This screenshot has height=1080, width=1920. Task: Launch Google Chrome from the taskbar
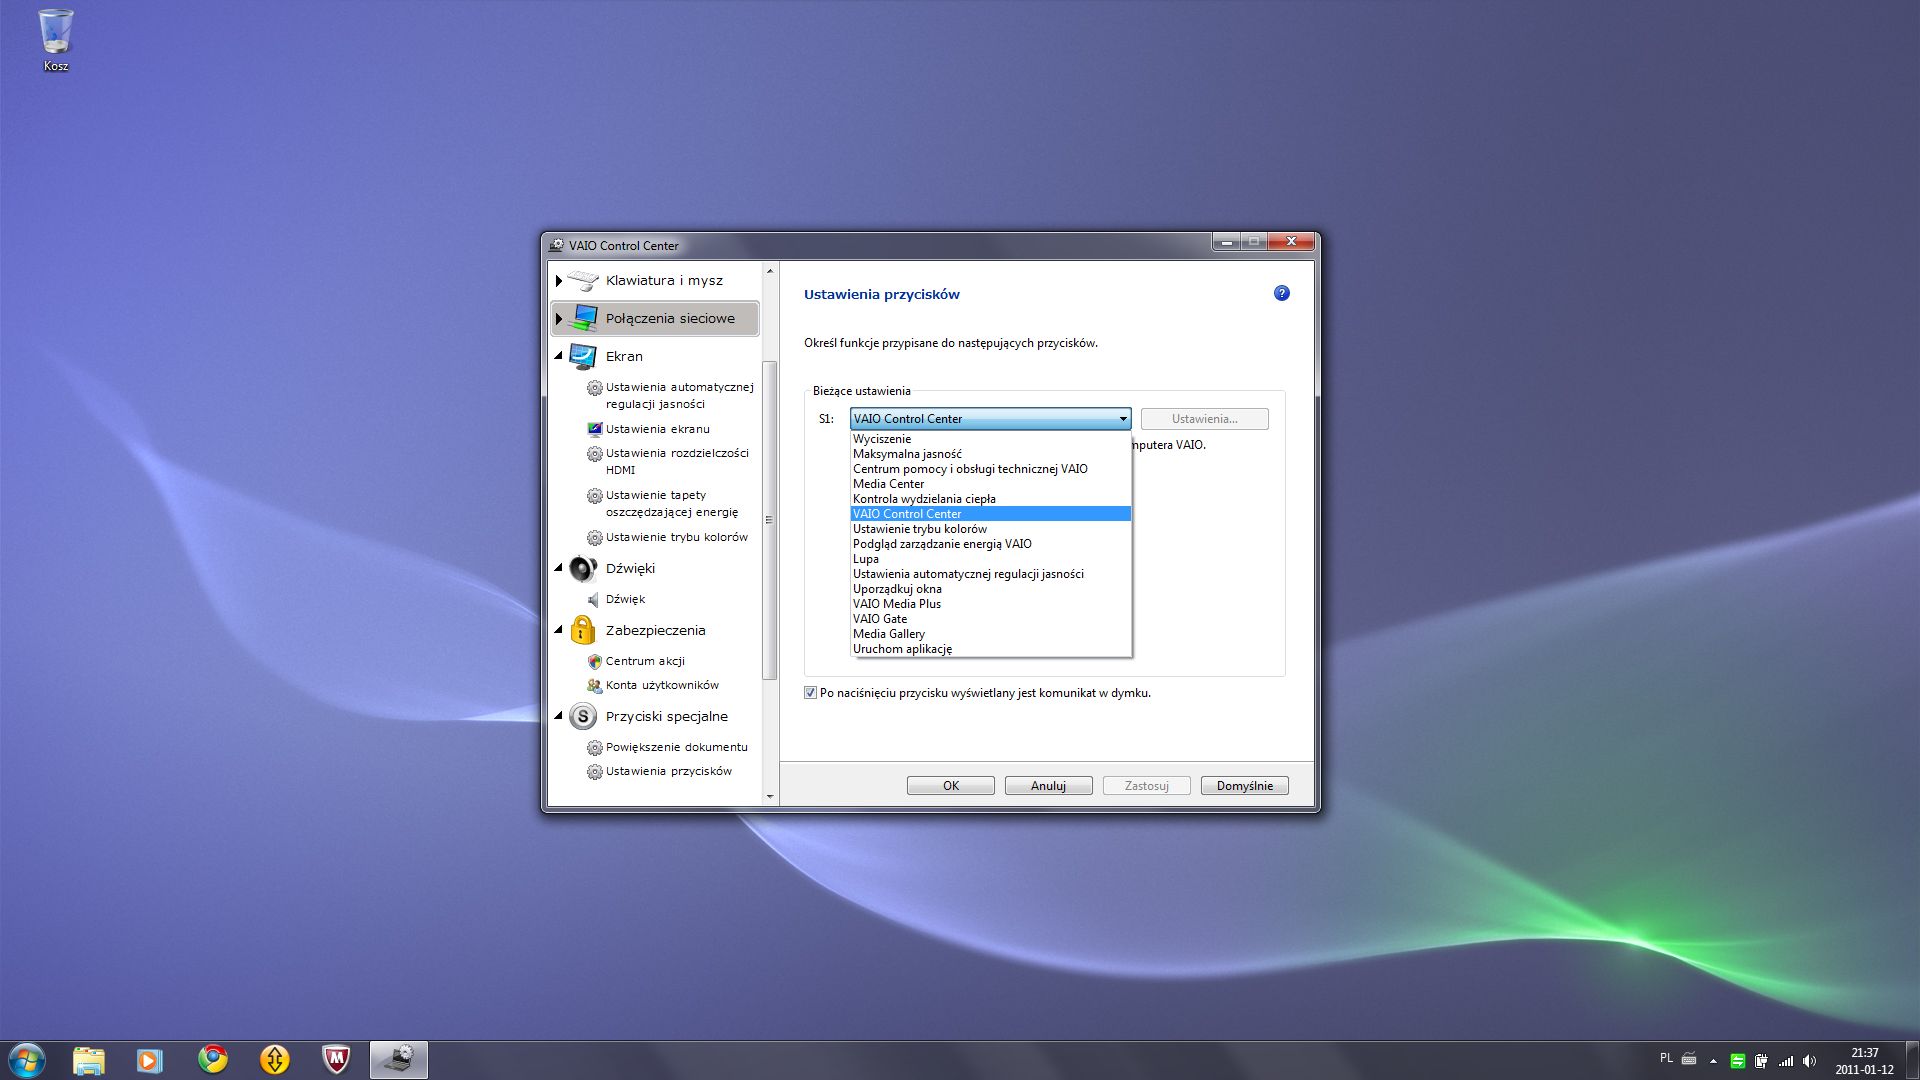[212, 1059]
